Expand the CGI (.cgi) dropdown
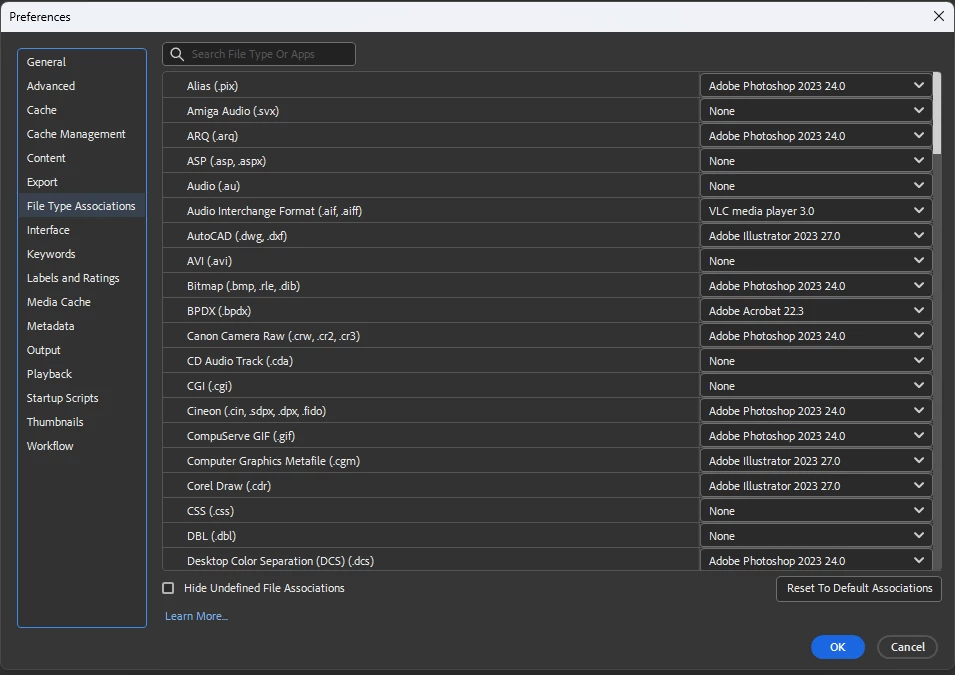Viewport: 955px width, 675px height. [x=816, y=386]
